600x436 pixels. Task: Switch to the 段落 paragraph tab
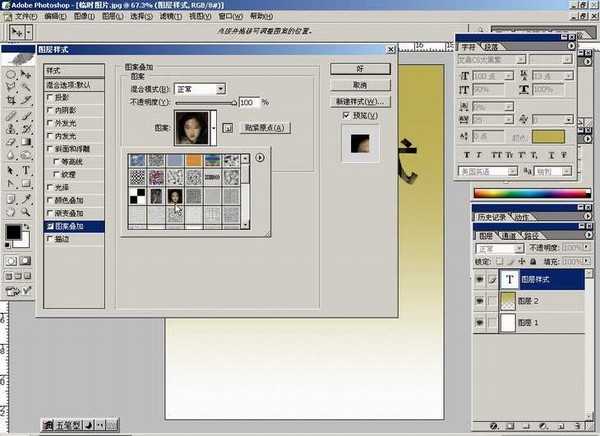pyautogui.click(x=492, y=47)
